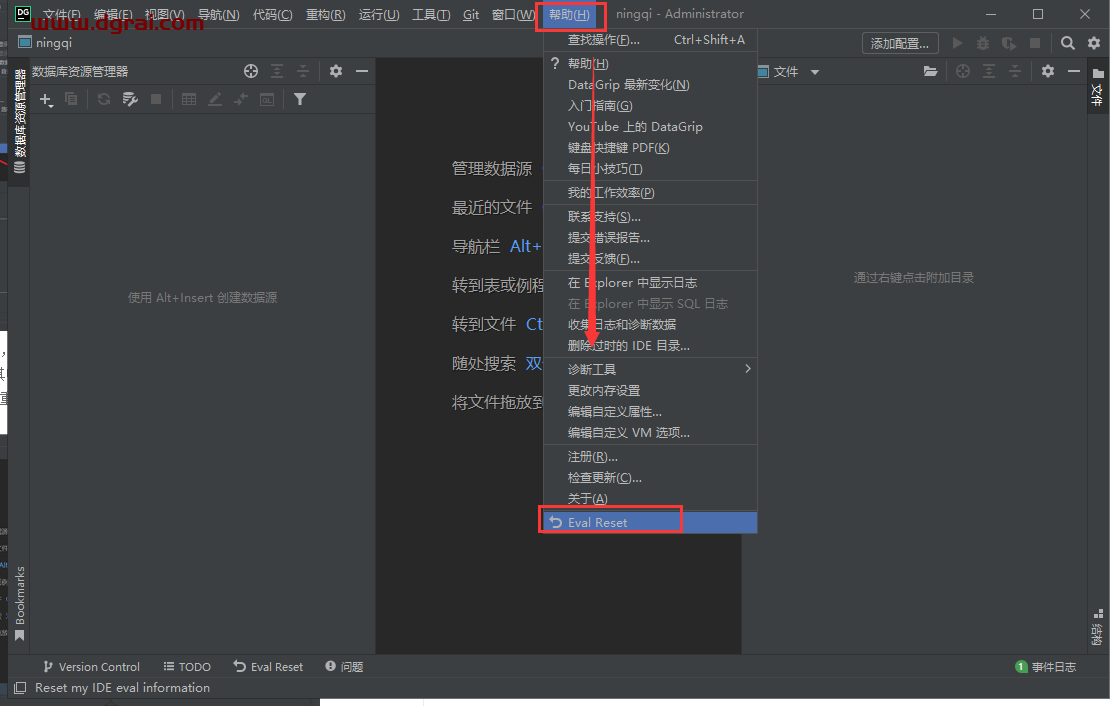This screenshot has height=706, width=1117.
Task: Click the ningqi project breadcrumb
Action: click(46, 43)
